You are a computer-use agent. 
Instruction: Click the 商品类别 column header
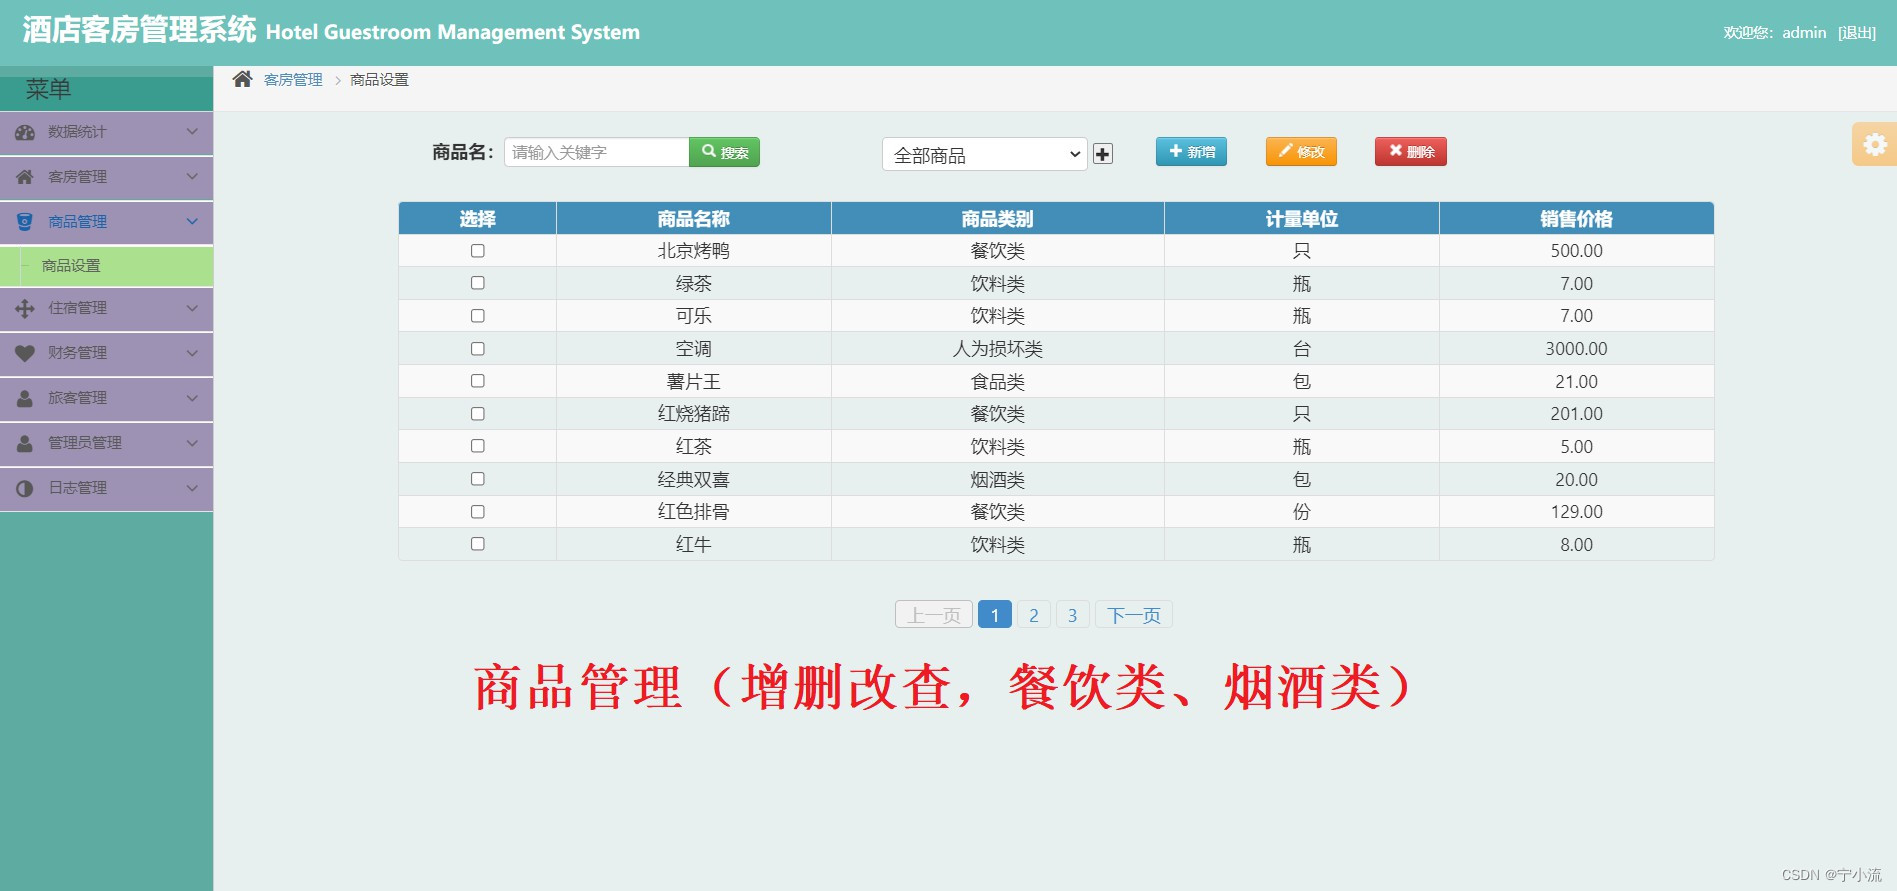point(998,219)
